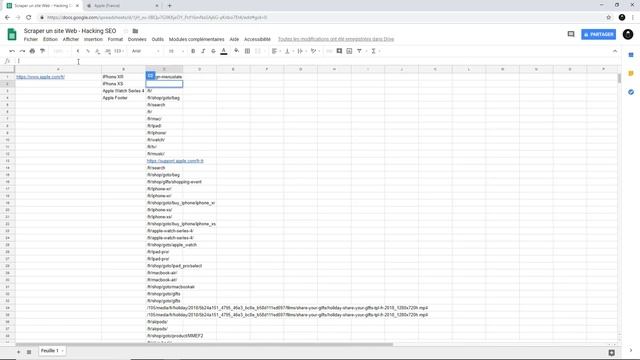Redo using the toolbar arrow
The height and width of the screenshot is (360, 640).
coord(22,51)
